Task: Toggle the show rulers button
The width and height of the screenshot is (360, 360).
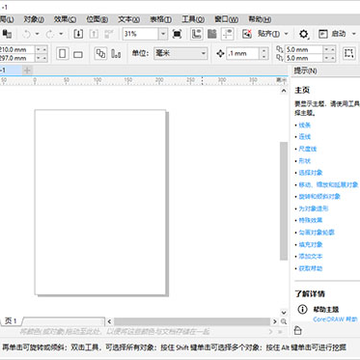Action: pos(197,34)
